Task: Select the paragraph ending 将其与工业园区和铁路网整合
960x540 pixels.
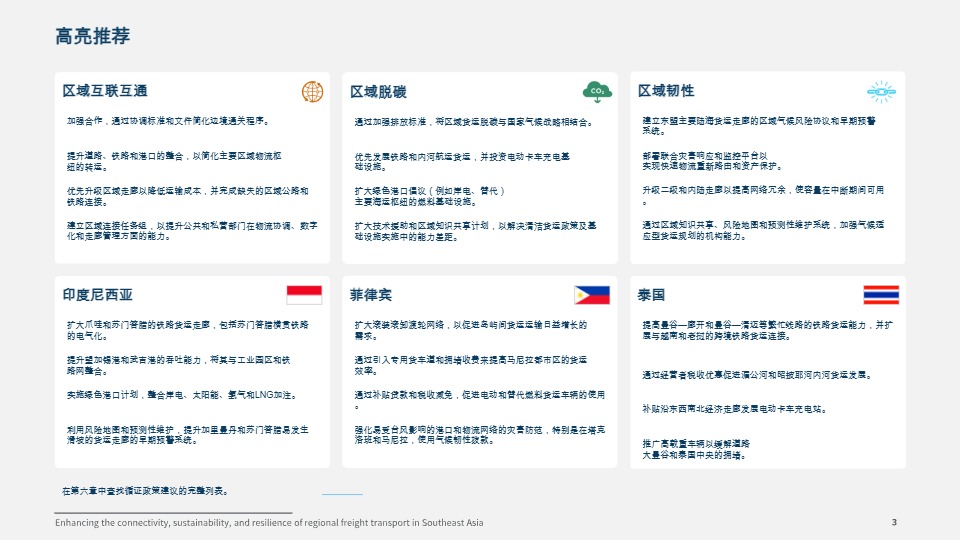Action: pyautogui.click(x=178, y=366)
